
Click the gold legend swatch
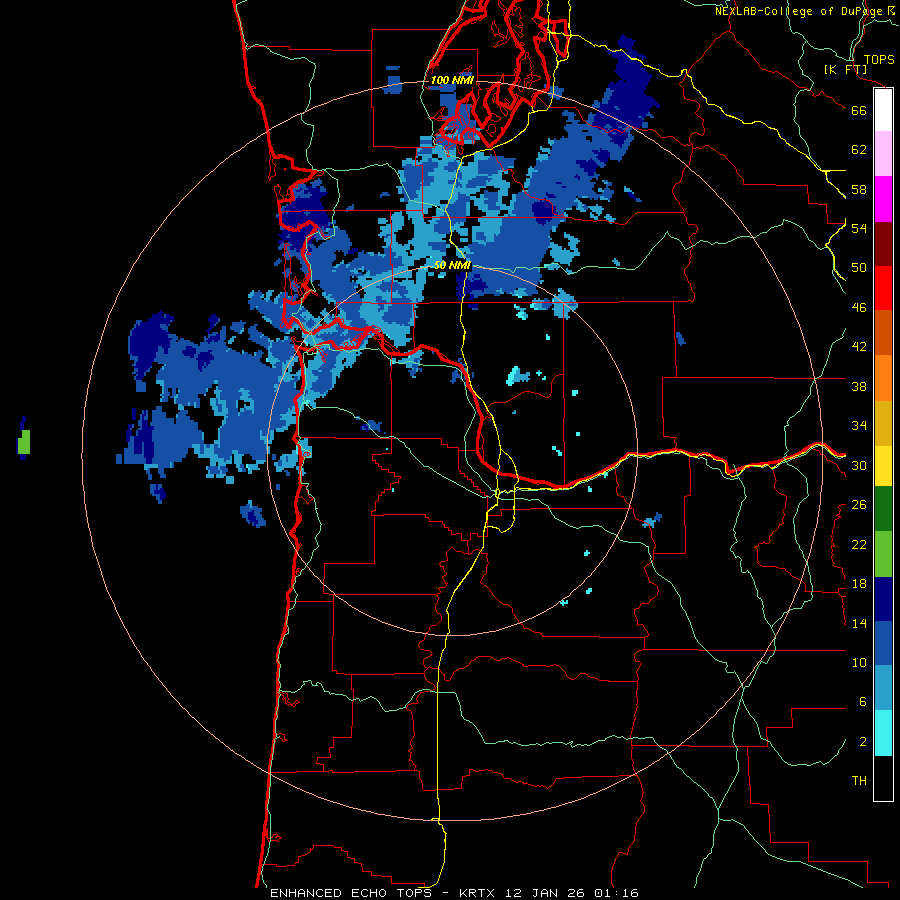pyautogui.click(x=883, y=423)
